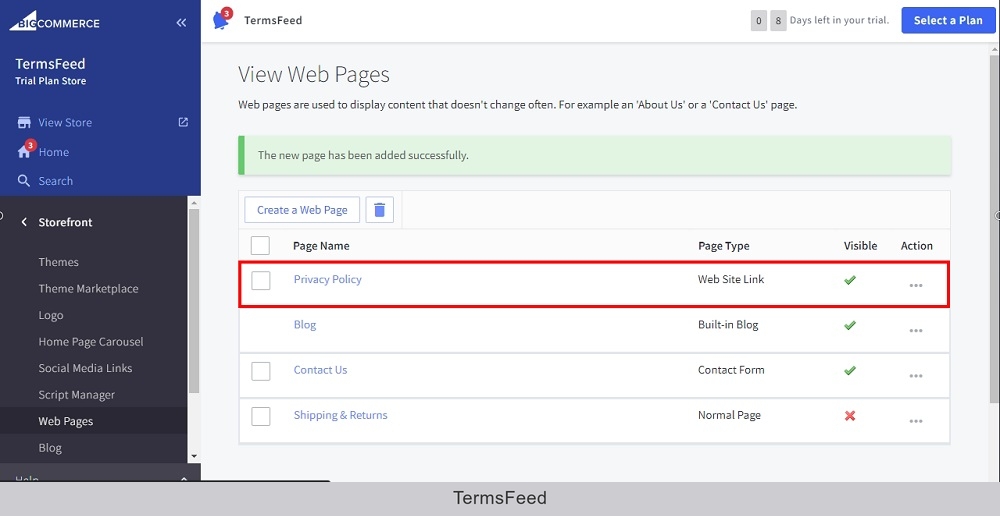The height and width of the screenshot is (516, 1000).
Task: Click the Search magnifier icon
Action: click(x=24, y=181)
